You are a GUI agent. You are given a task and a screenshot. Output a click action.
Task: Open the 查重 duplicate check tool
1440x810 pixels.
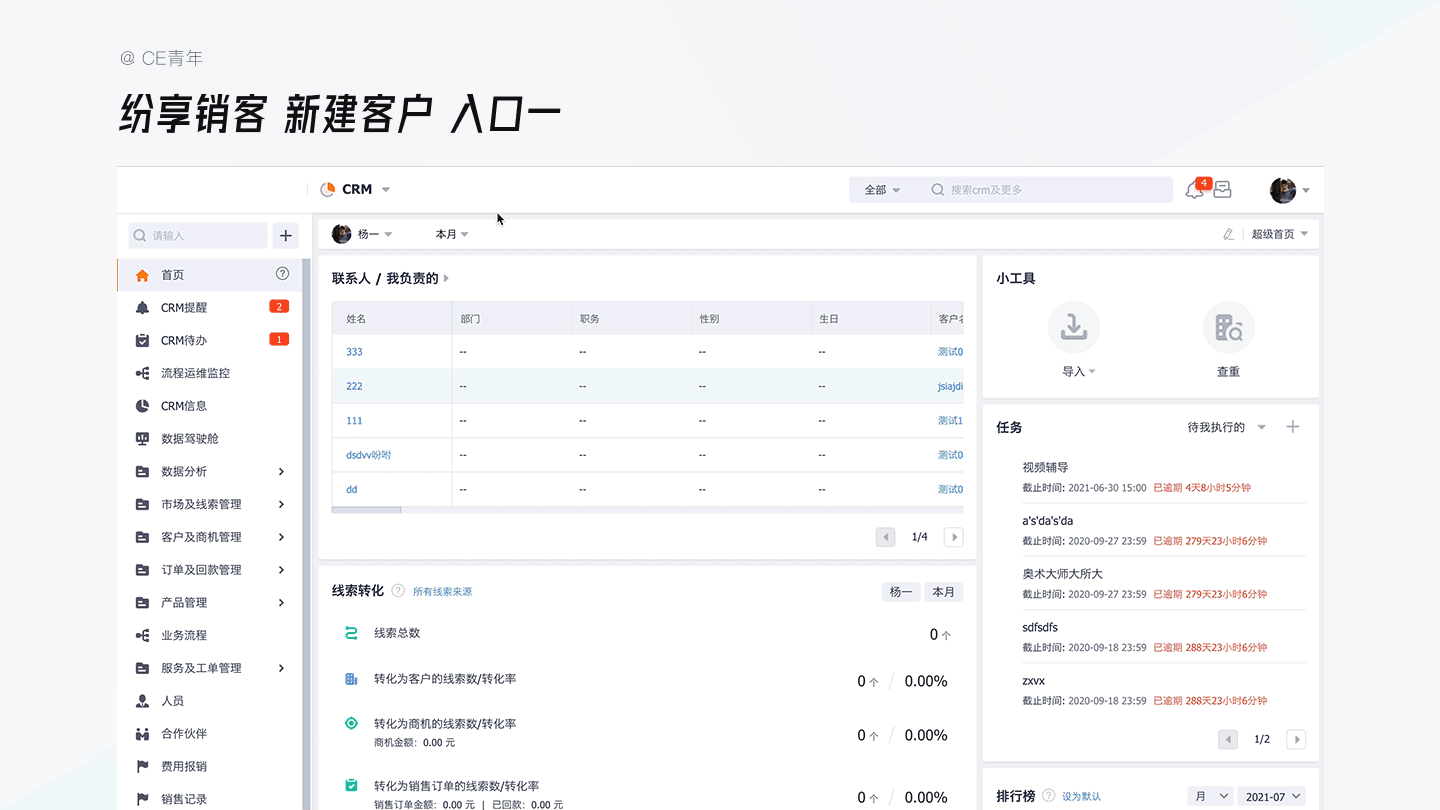pyautogui.click(x=1228, y=327)
